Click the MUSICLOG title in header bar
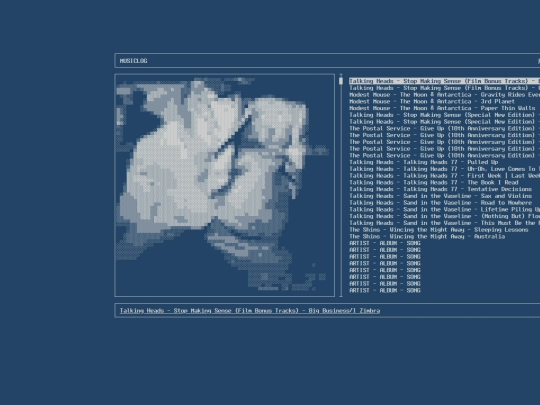Image resolution: width=540 pixels, height=405 pixels. tap(133, 61)
